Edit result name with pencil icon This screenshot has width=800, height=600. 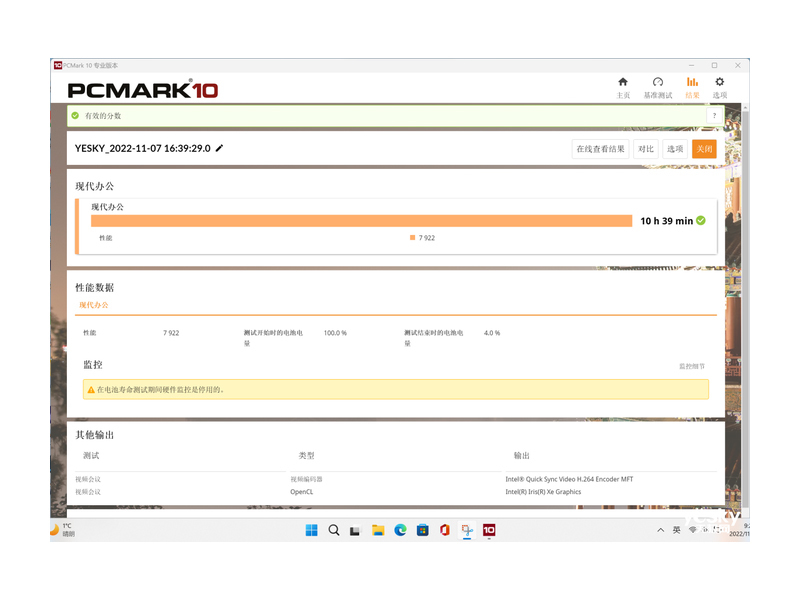click(x=219, y=148)
